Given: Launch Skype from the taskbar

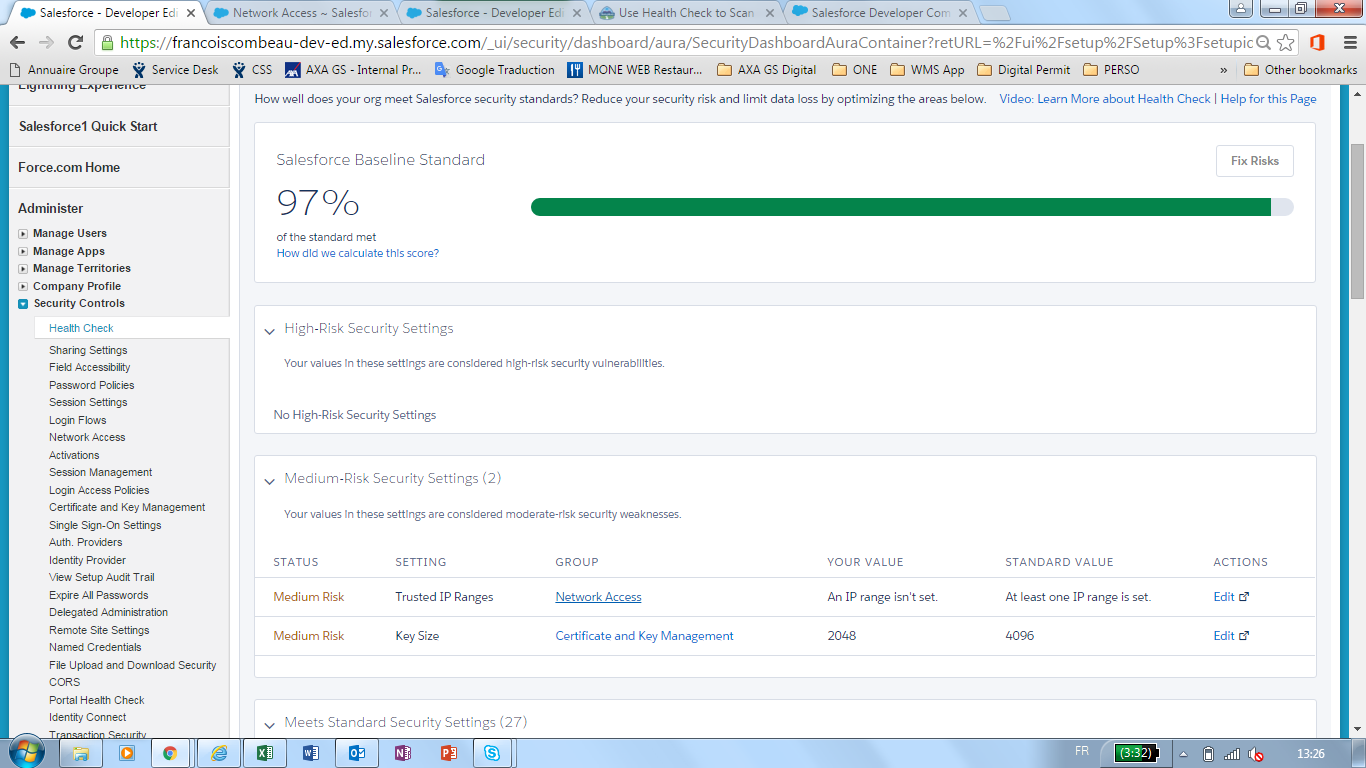Looking at the screenshot, I should pyautogui.click(x=493, y=753).
